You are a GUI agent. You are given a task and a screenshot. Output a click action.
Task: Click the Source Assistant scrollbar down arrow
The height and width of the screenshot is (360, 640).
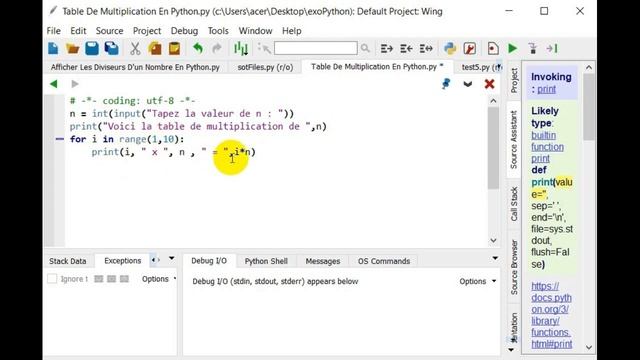[x=589, y=347]
